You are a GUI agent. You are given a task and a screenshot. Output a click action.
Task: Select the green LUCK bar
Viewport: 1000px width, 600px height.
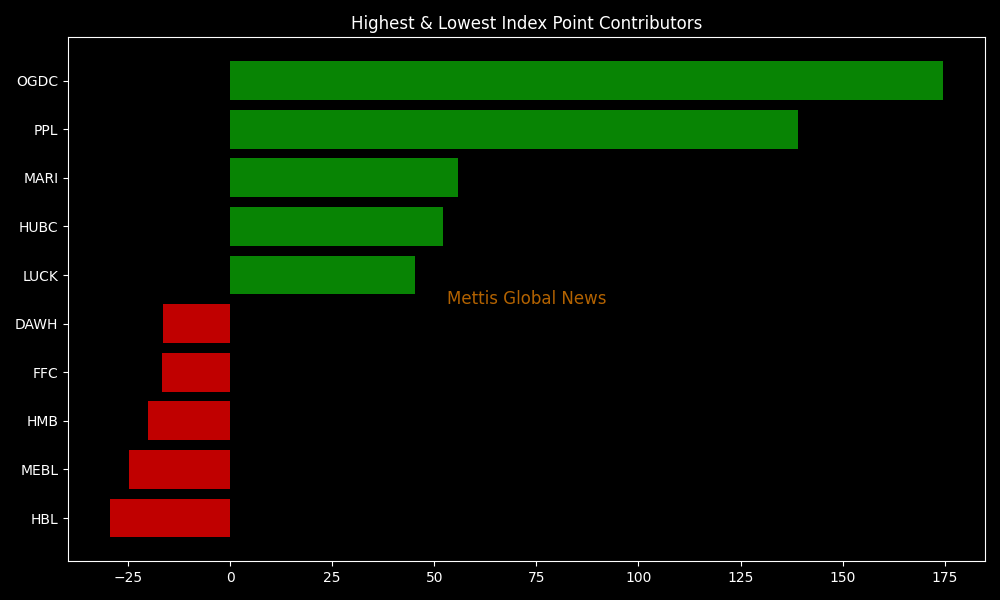pyautogui.click(x=322, y=275)
